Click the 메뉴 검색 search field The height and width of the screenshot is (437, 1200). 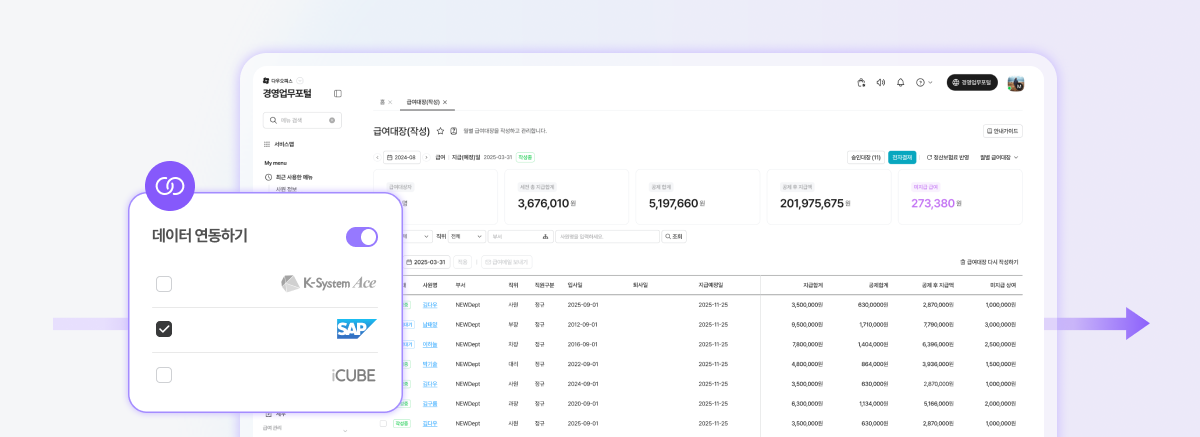tap(301, 120)
